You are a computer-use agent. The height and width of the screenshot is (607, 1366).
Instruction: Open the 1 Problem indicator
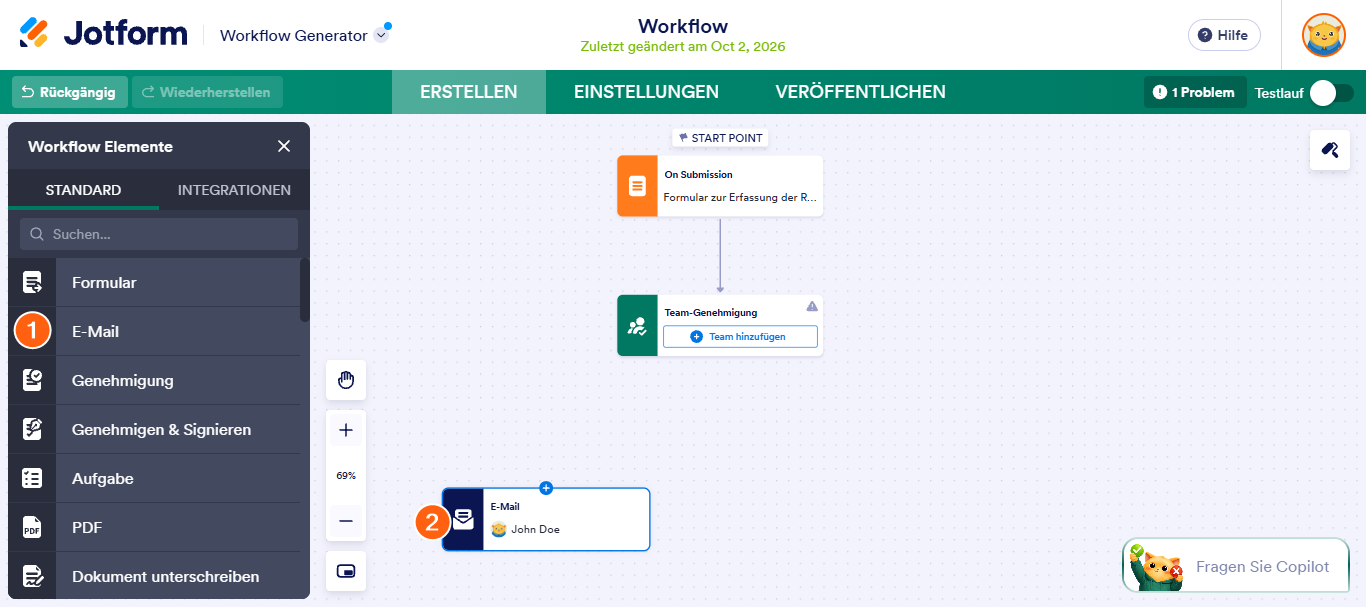coord(1195,92)
